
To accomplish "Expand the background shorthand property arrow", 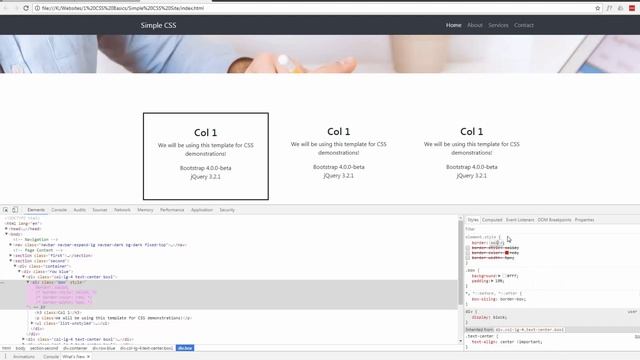I will click(x=499, y=276).
